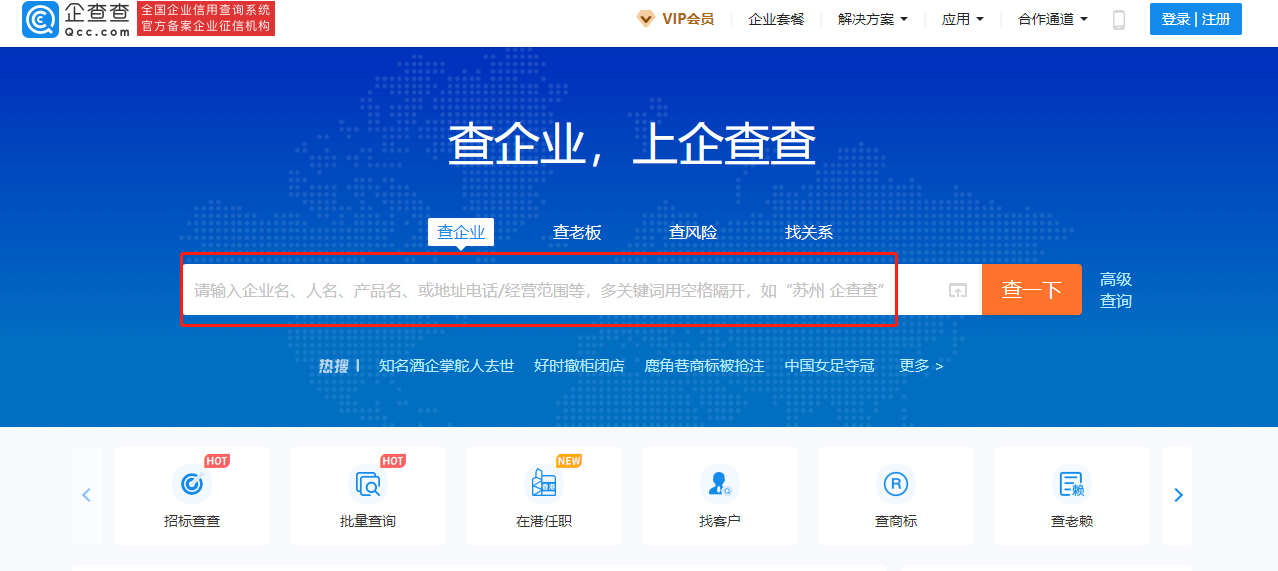Click hot search 知名酒企掌舵人去世
Viewport: 1278px width, 571px height.
446,366
